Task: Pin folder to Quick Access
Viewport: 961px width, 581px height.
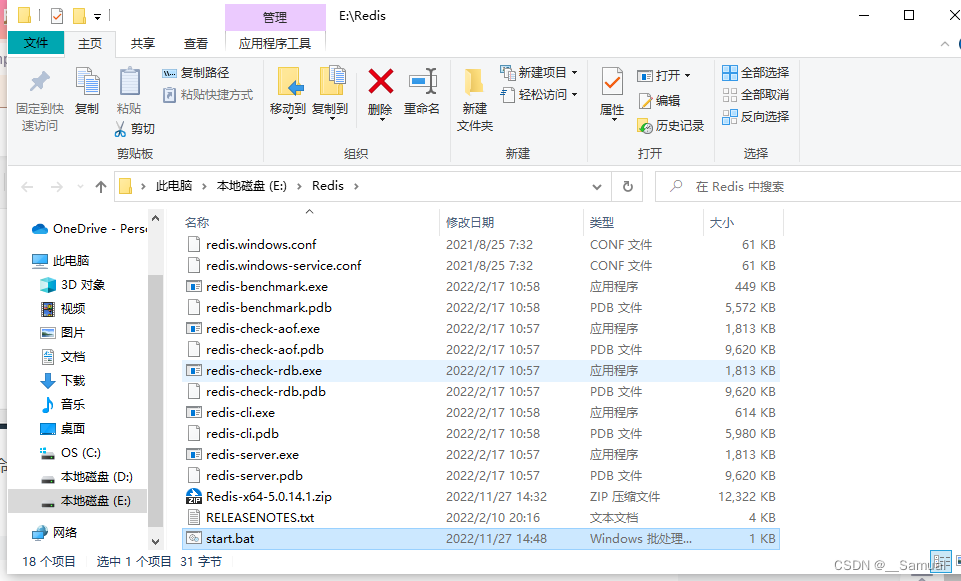Action: pos(40,99)
